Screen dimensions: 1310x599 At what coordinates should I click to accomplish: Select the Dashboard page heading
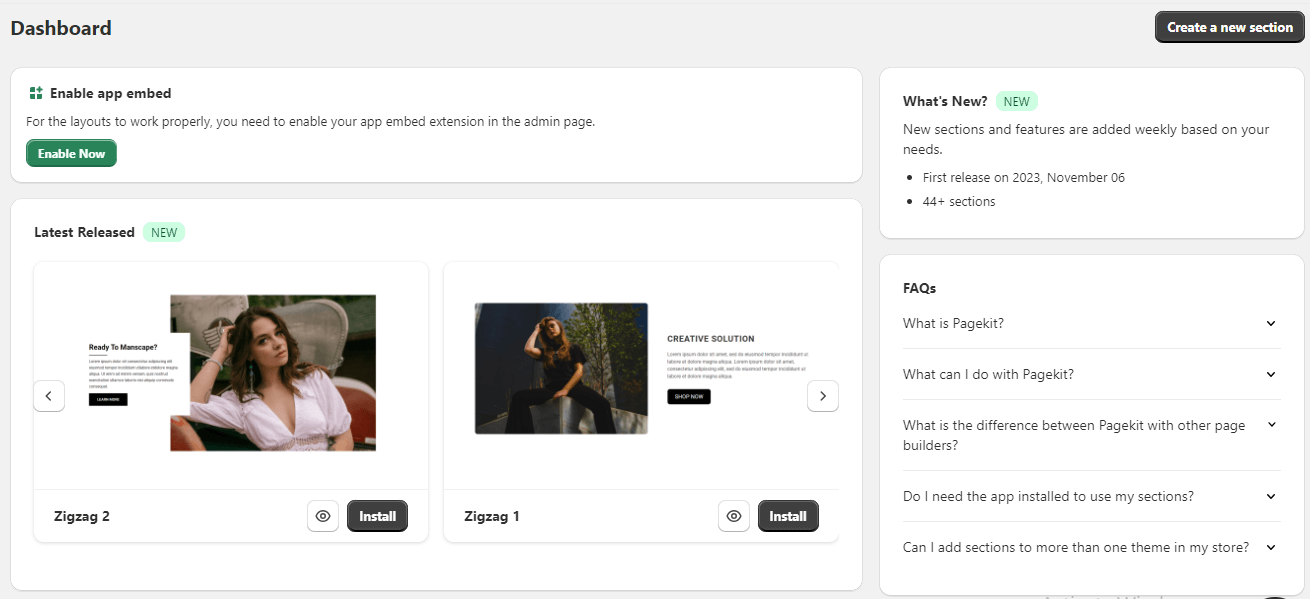pyautogui.click(x=61, y=28)
